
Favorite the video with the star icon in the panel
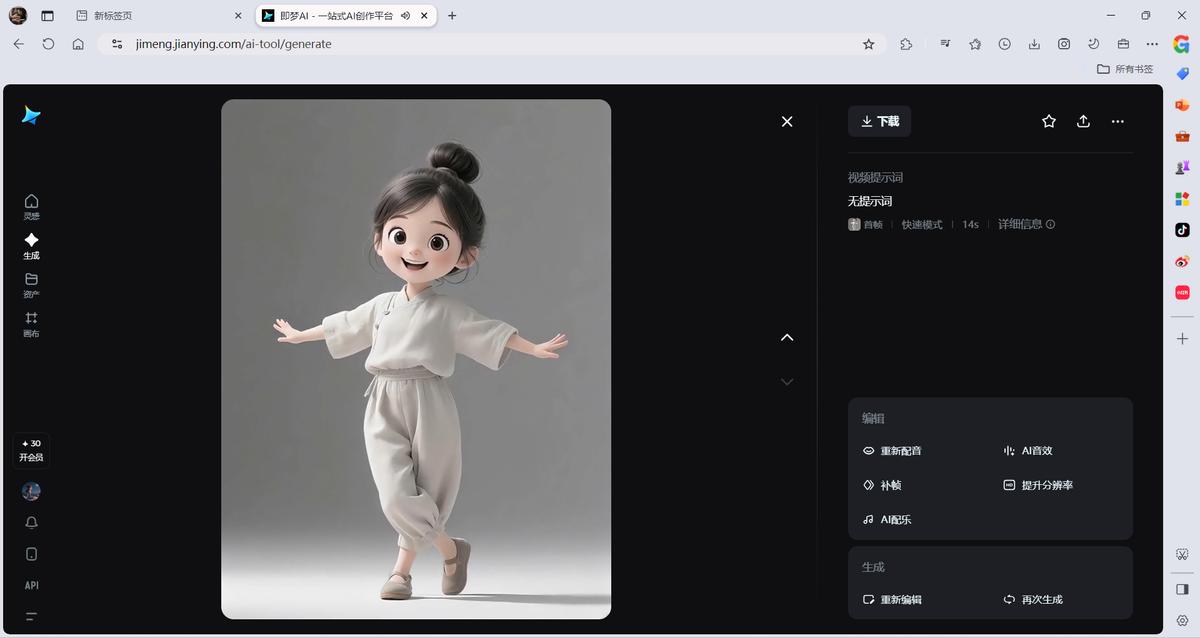coord(1049,121)
